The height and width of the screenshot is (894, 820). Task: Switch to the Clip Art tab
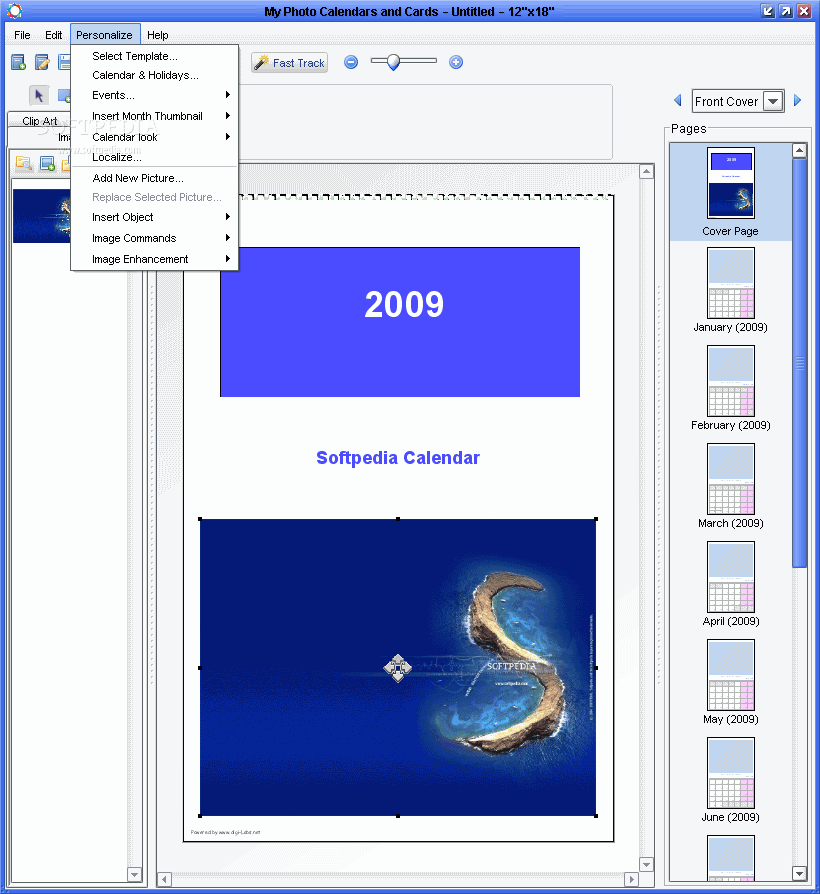39,121
